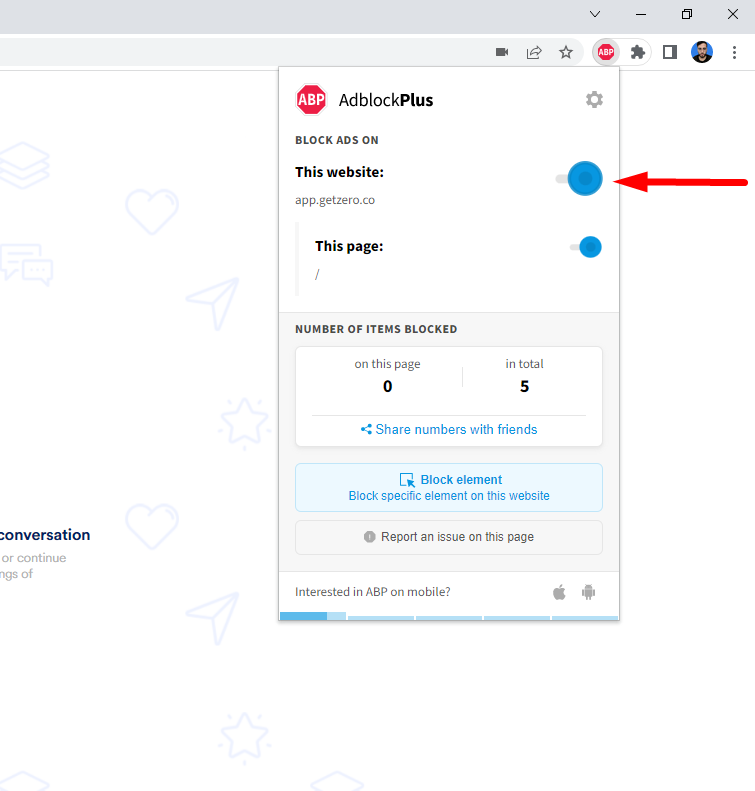
Task: Click the camera icon in the address bar
Action: tap(502, 52)
